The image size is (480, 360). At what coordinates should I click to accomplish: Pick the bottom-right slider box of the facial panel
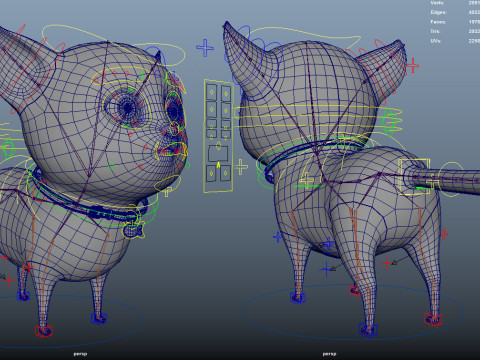click(x=225, y=174)
